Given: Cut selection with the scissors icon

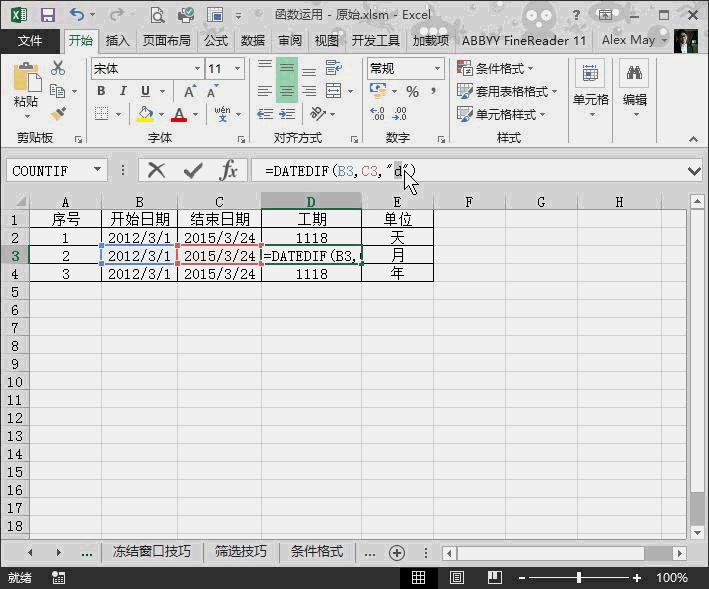Looking at the screenshot, I should click(x=58, y=68).
